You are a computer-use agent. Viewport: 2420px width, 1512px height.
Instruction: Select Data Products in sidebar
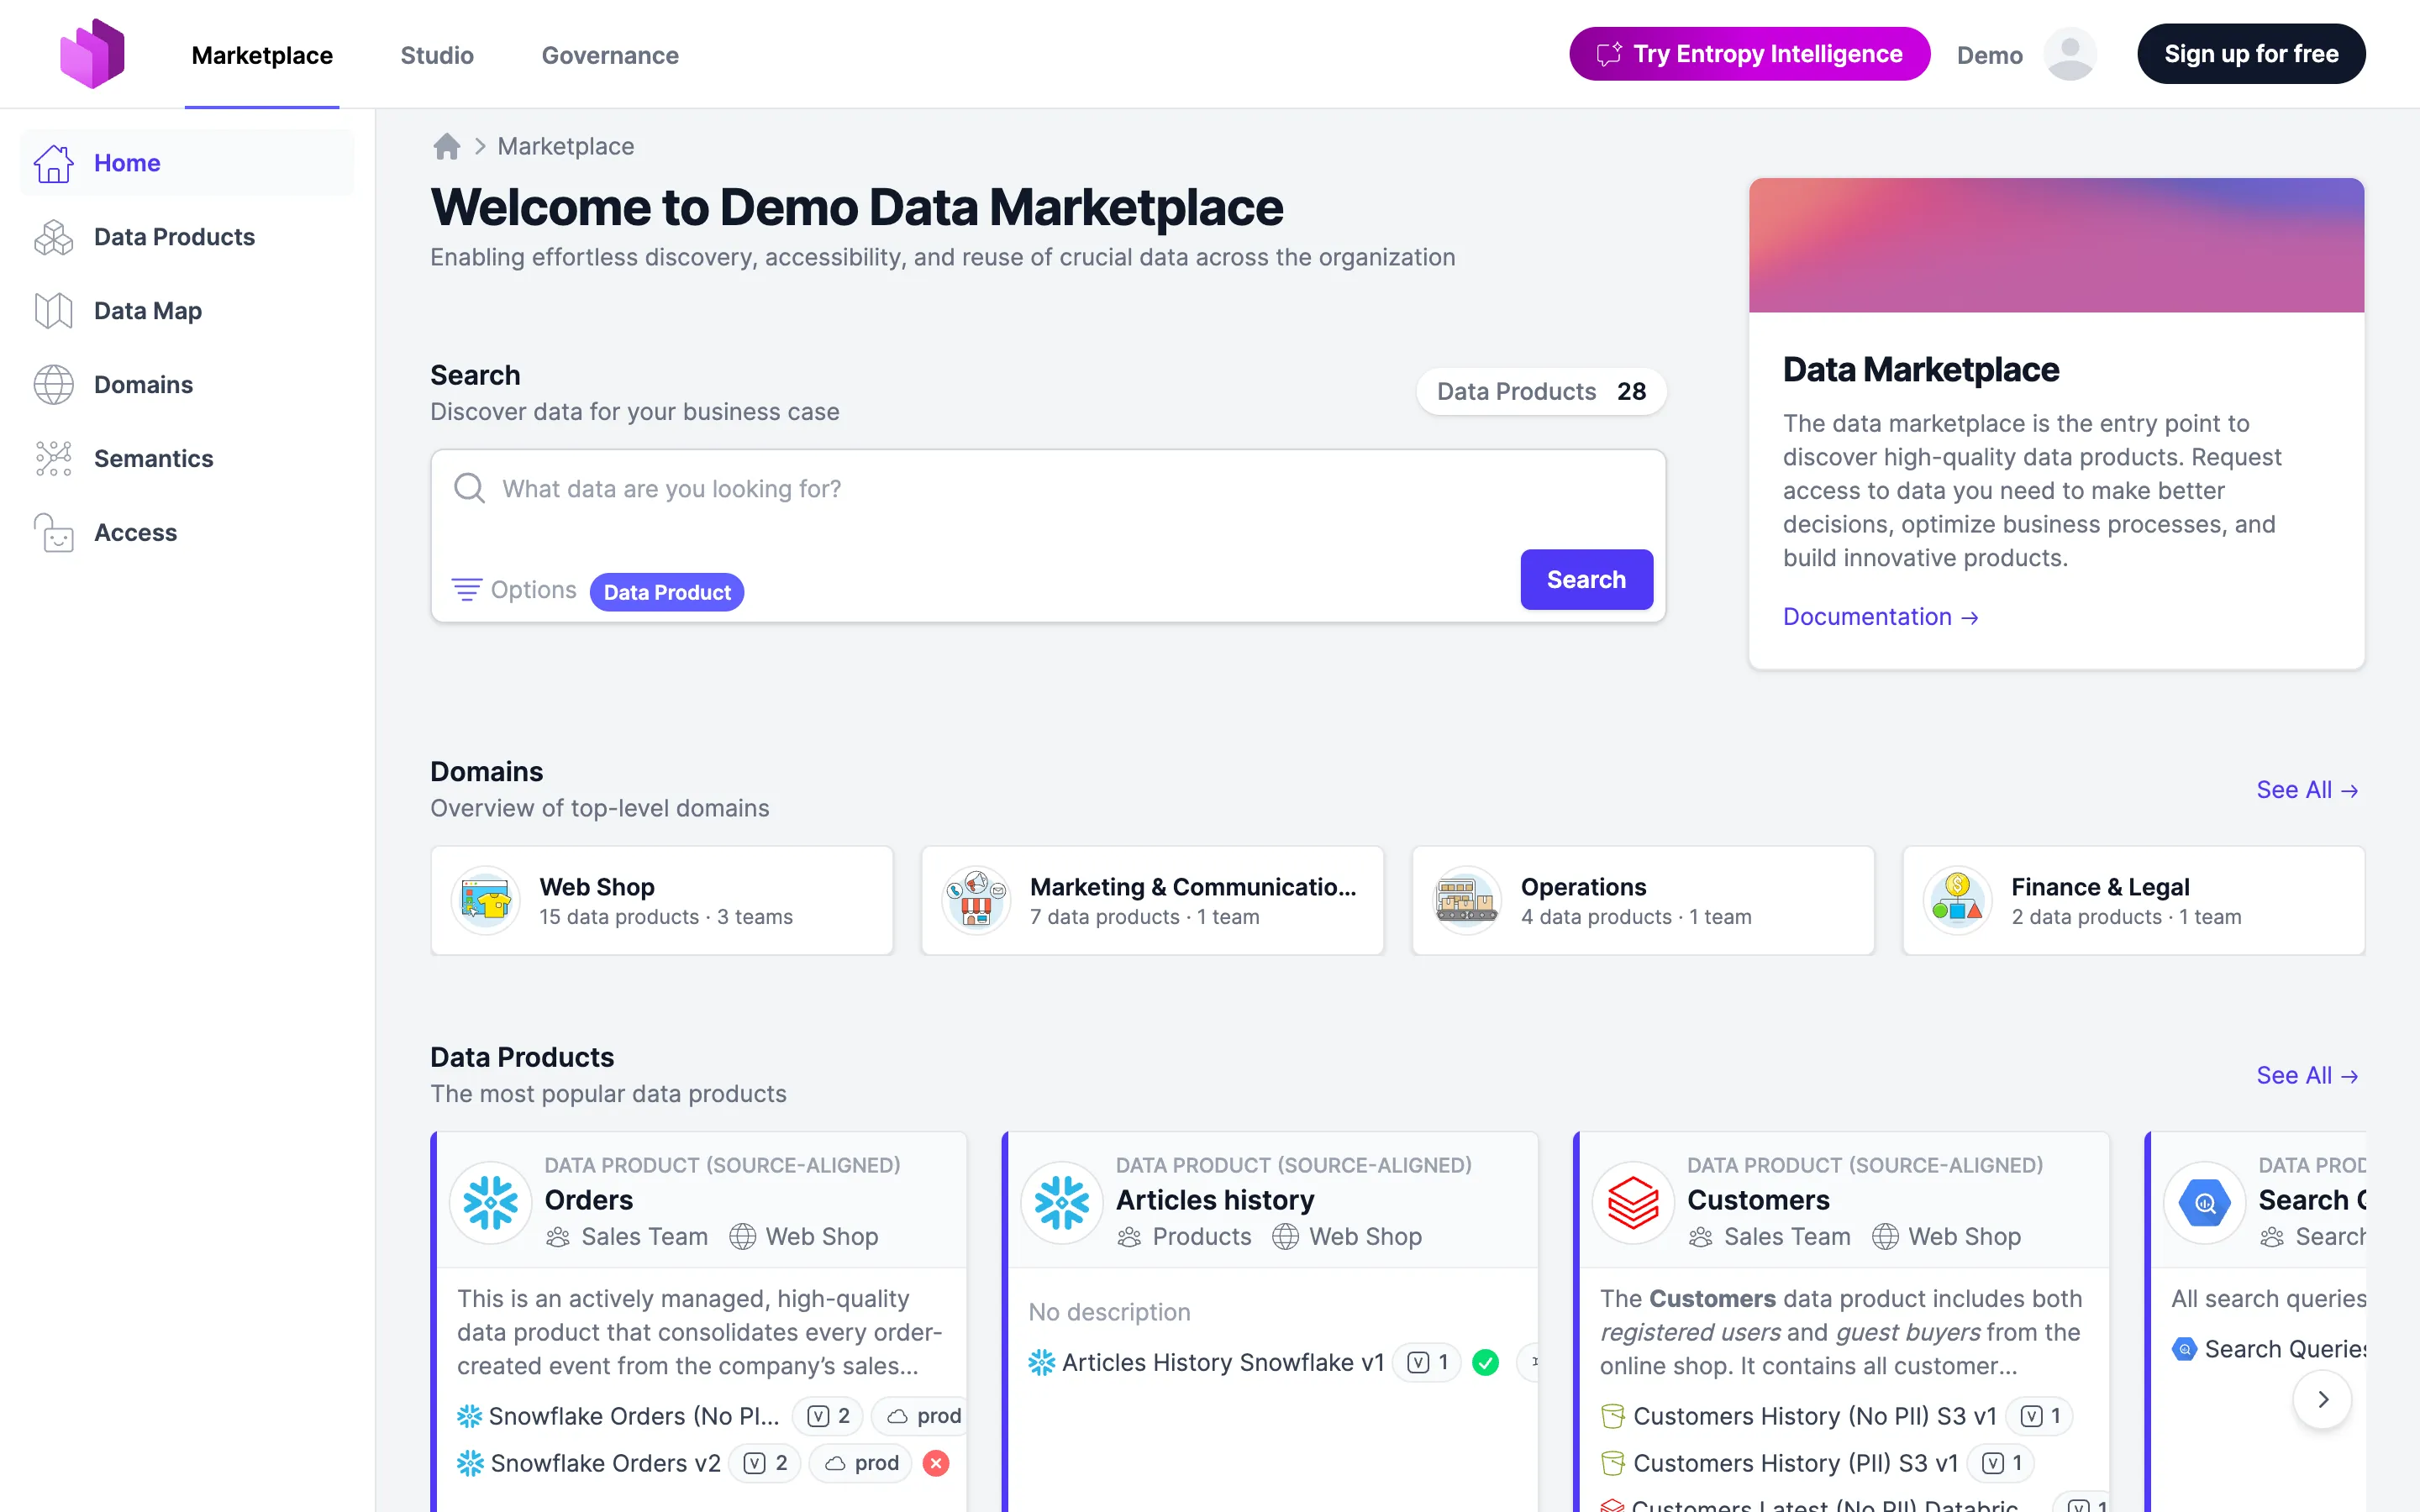click(x=187, y=237)
